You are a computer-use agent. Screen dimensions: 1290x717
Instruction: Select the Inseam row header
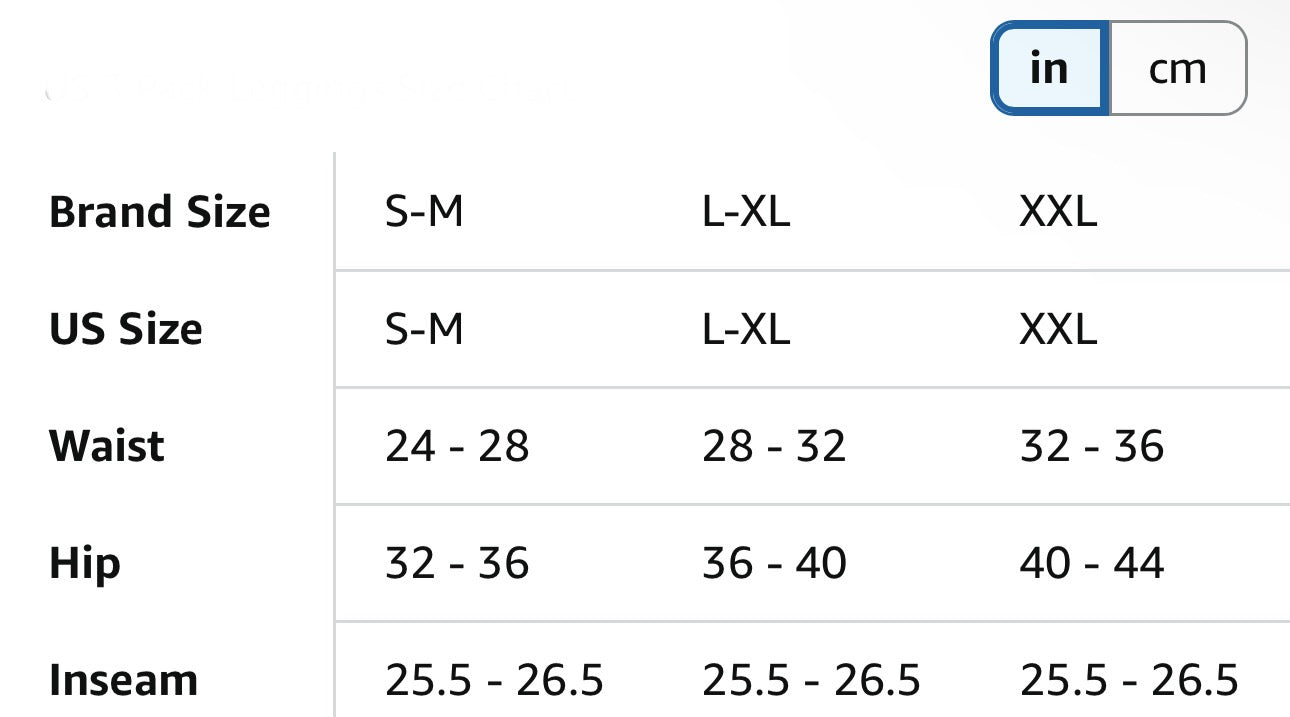(x=124, y=680)
